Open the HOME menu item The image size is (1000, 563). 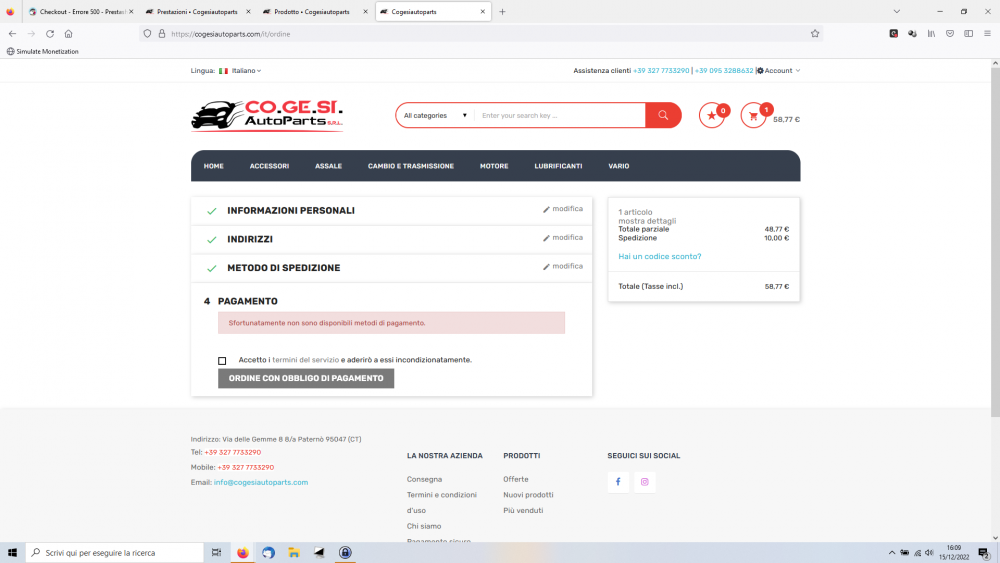click(214, 166)
